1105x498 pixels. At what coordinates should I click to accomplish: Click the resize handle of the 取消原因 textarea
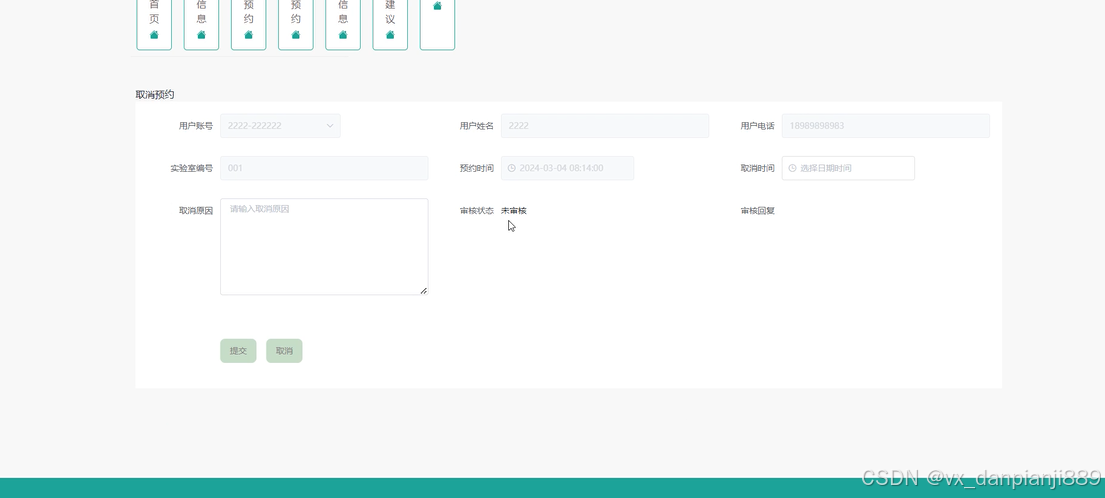tap(424, 290)
